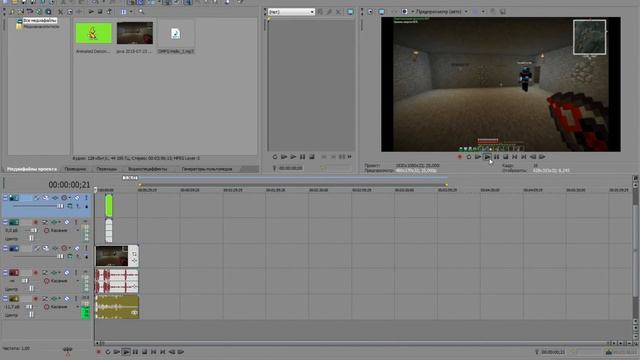This screenshot has height=360, width=640.
Task: Switch to Медиафайлы проекта tab
Action: click(32, 169)
